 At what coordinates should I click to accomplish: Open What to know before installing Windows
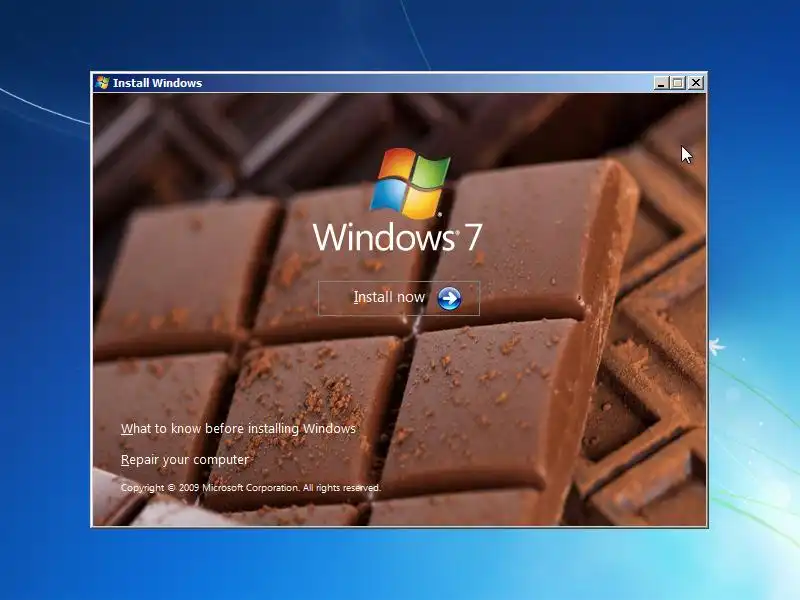tap(238, 429)
